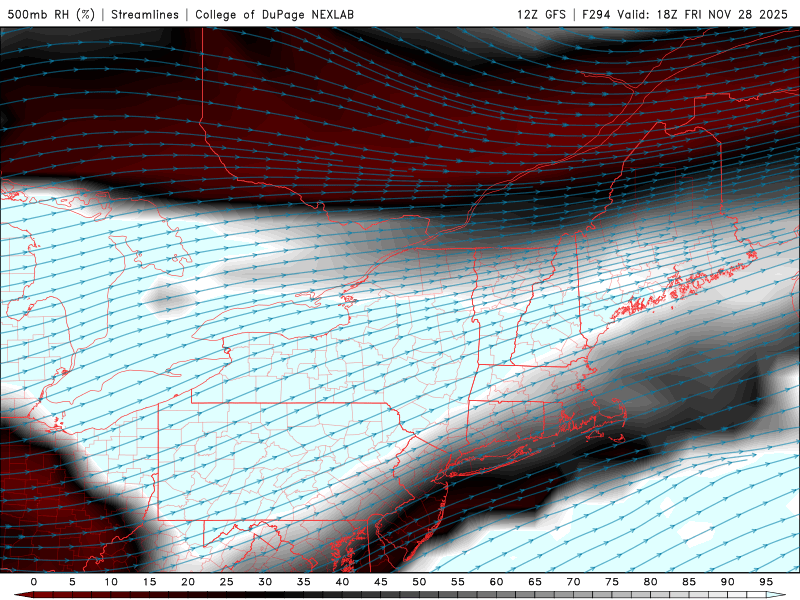Image resolution: width=800 pixels, height=600 pixels.
Task: Click the 35 value on the color scale
Action: tap(304, 582)
